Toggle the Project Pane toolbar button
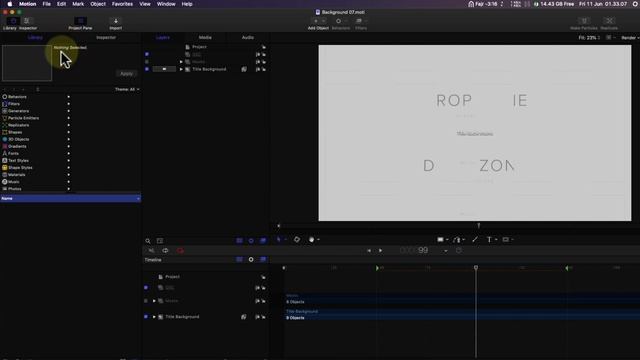Image resolution: width=640 pixels, height=360 pixels. [80, 23]
